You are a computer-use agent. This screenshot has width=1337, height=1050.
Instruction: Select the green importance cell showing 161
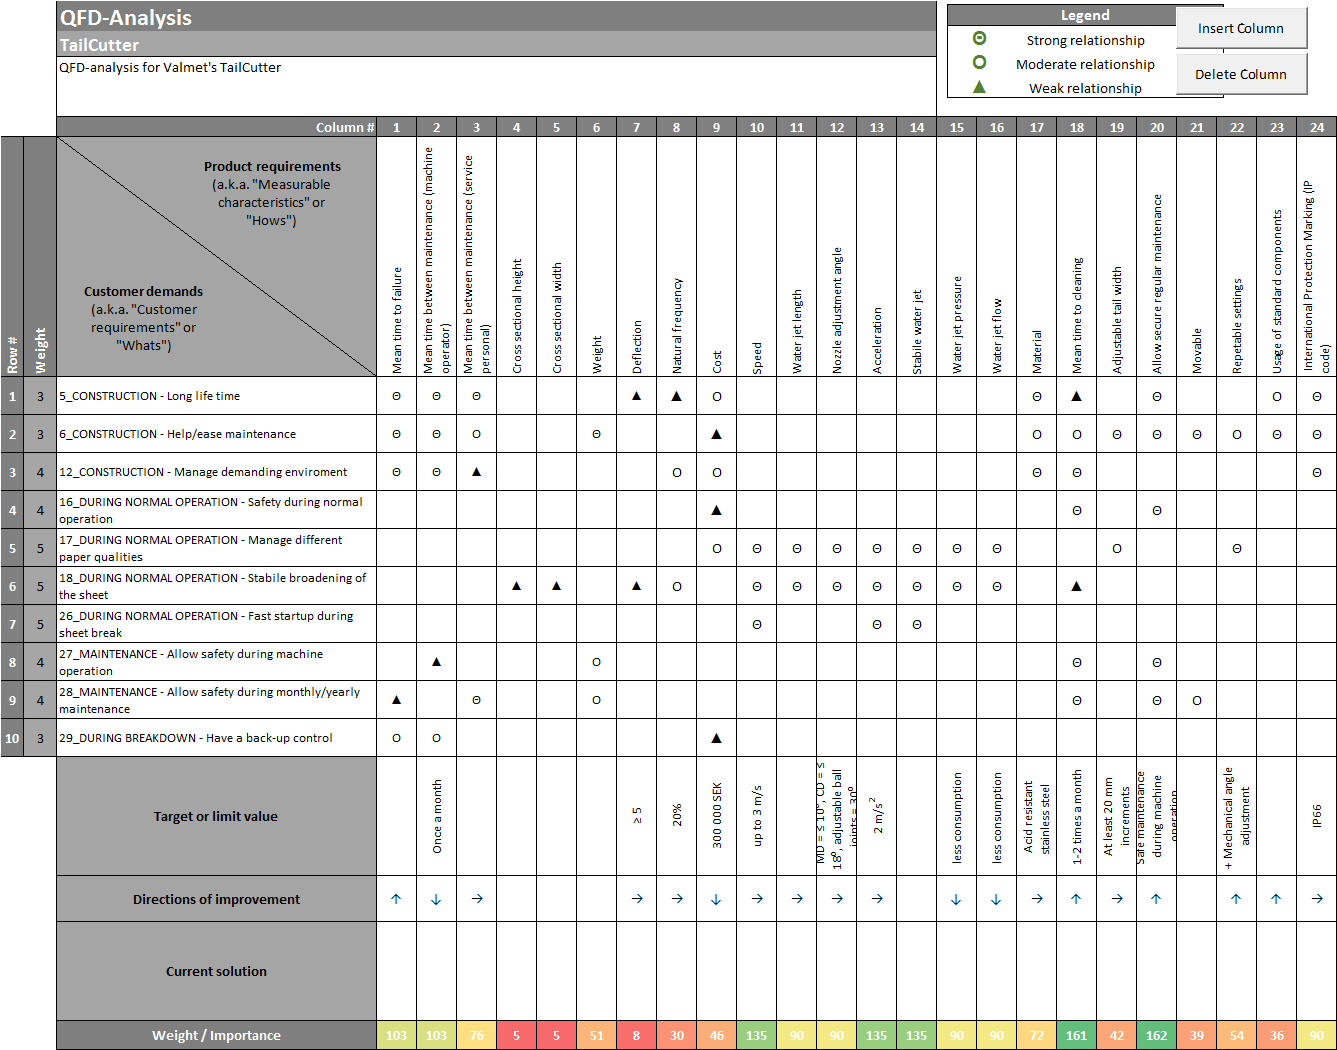coord(1076,1035)
